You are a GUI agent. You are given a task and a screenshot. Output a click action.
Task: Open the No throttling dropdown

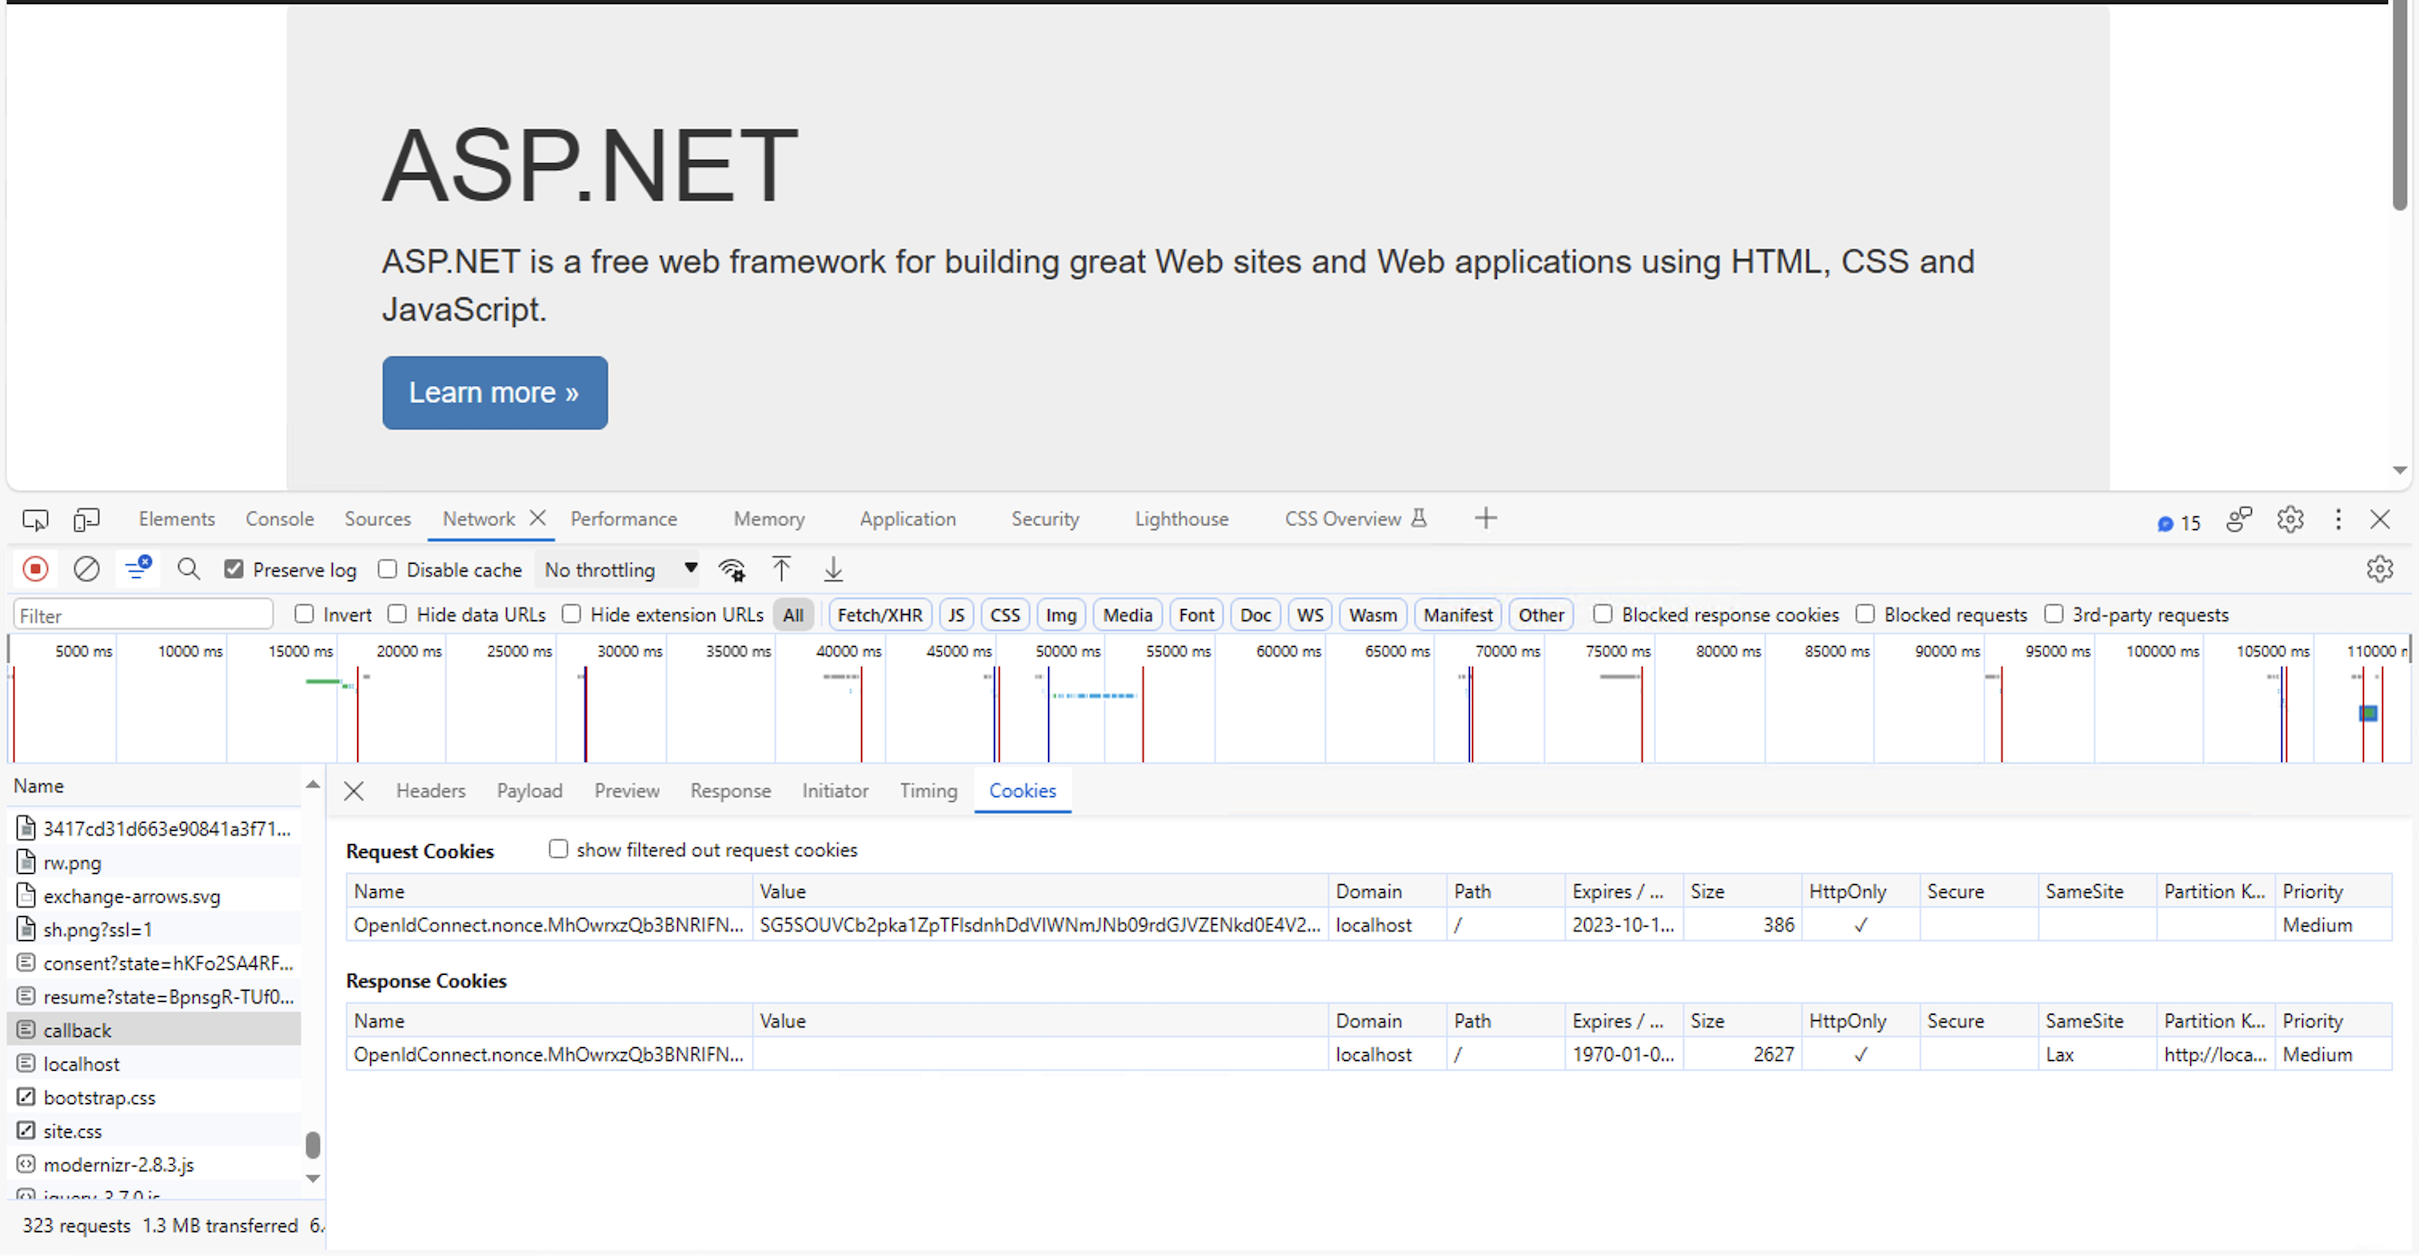[x=620, y=569]
